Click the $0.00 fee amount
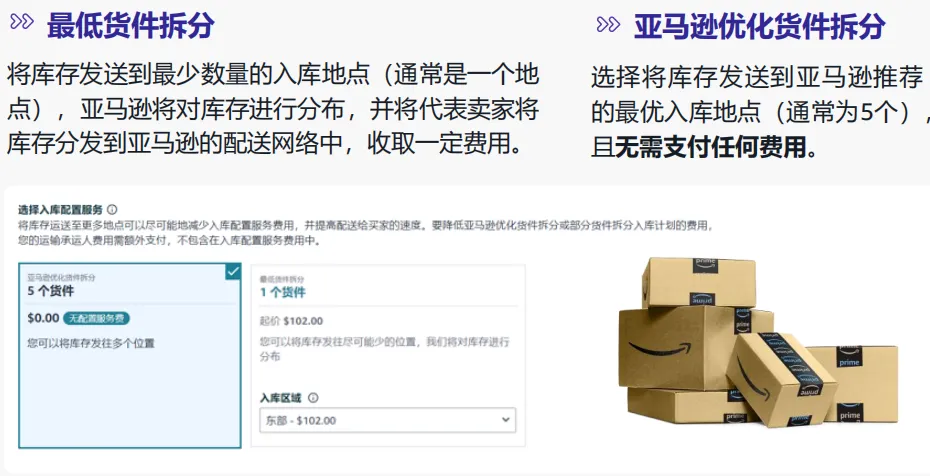Image resolution: width=930 pixels, height=476 pixels. point(43,318)
